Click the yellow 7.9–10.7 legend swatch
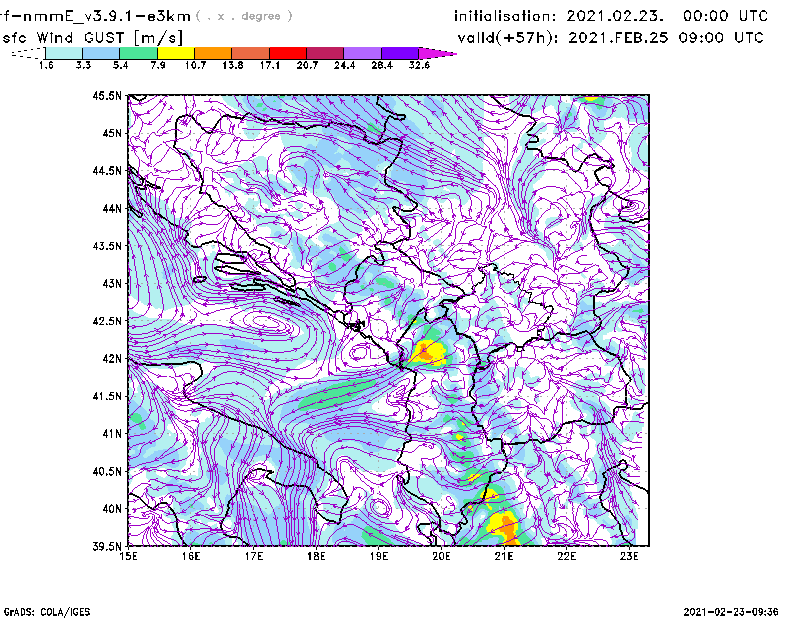The width and height of the screenshot is (800, 618). (x=176, y=53)
